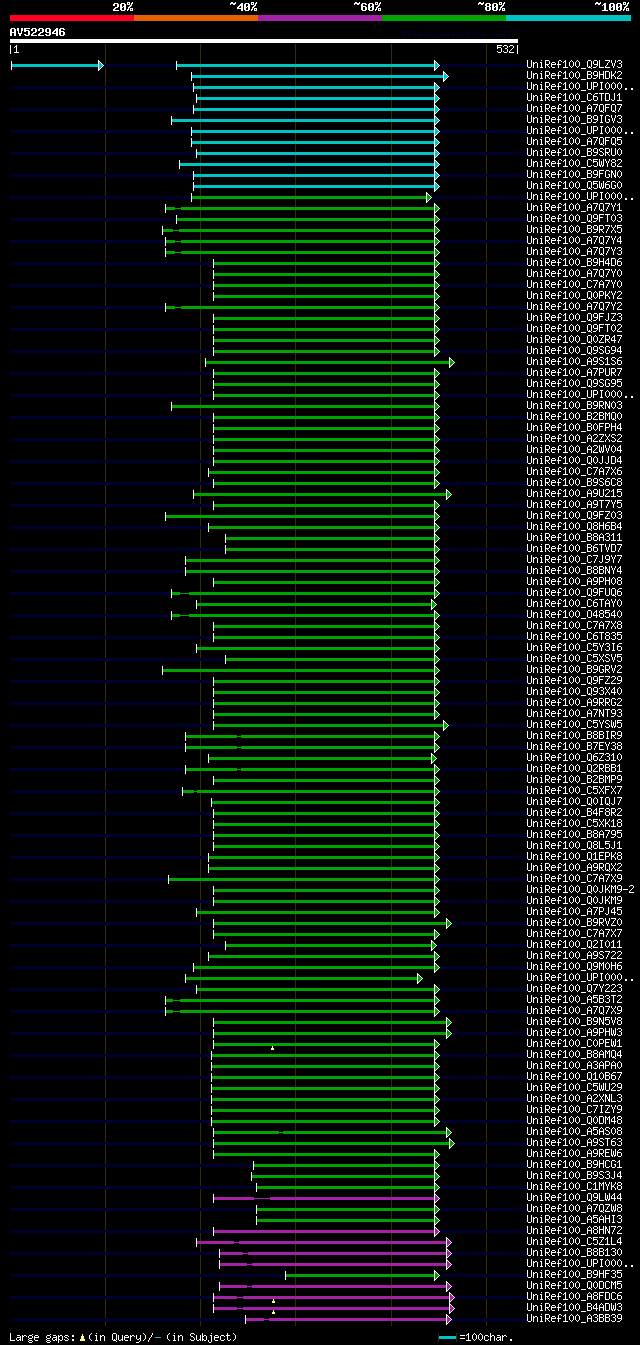640x1345 pixels.
Task: Open UniRef100_A8HN72 entry
Action: pos(574,1231)
